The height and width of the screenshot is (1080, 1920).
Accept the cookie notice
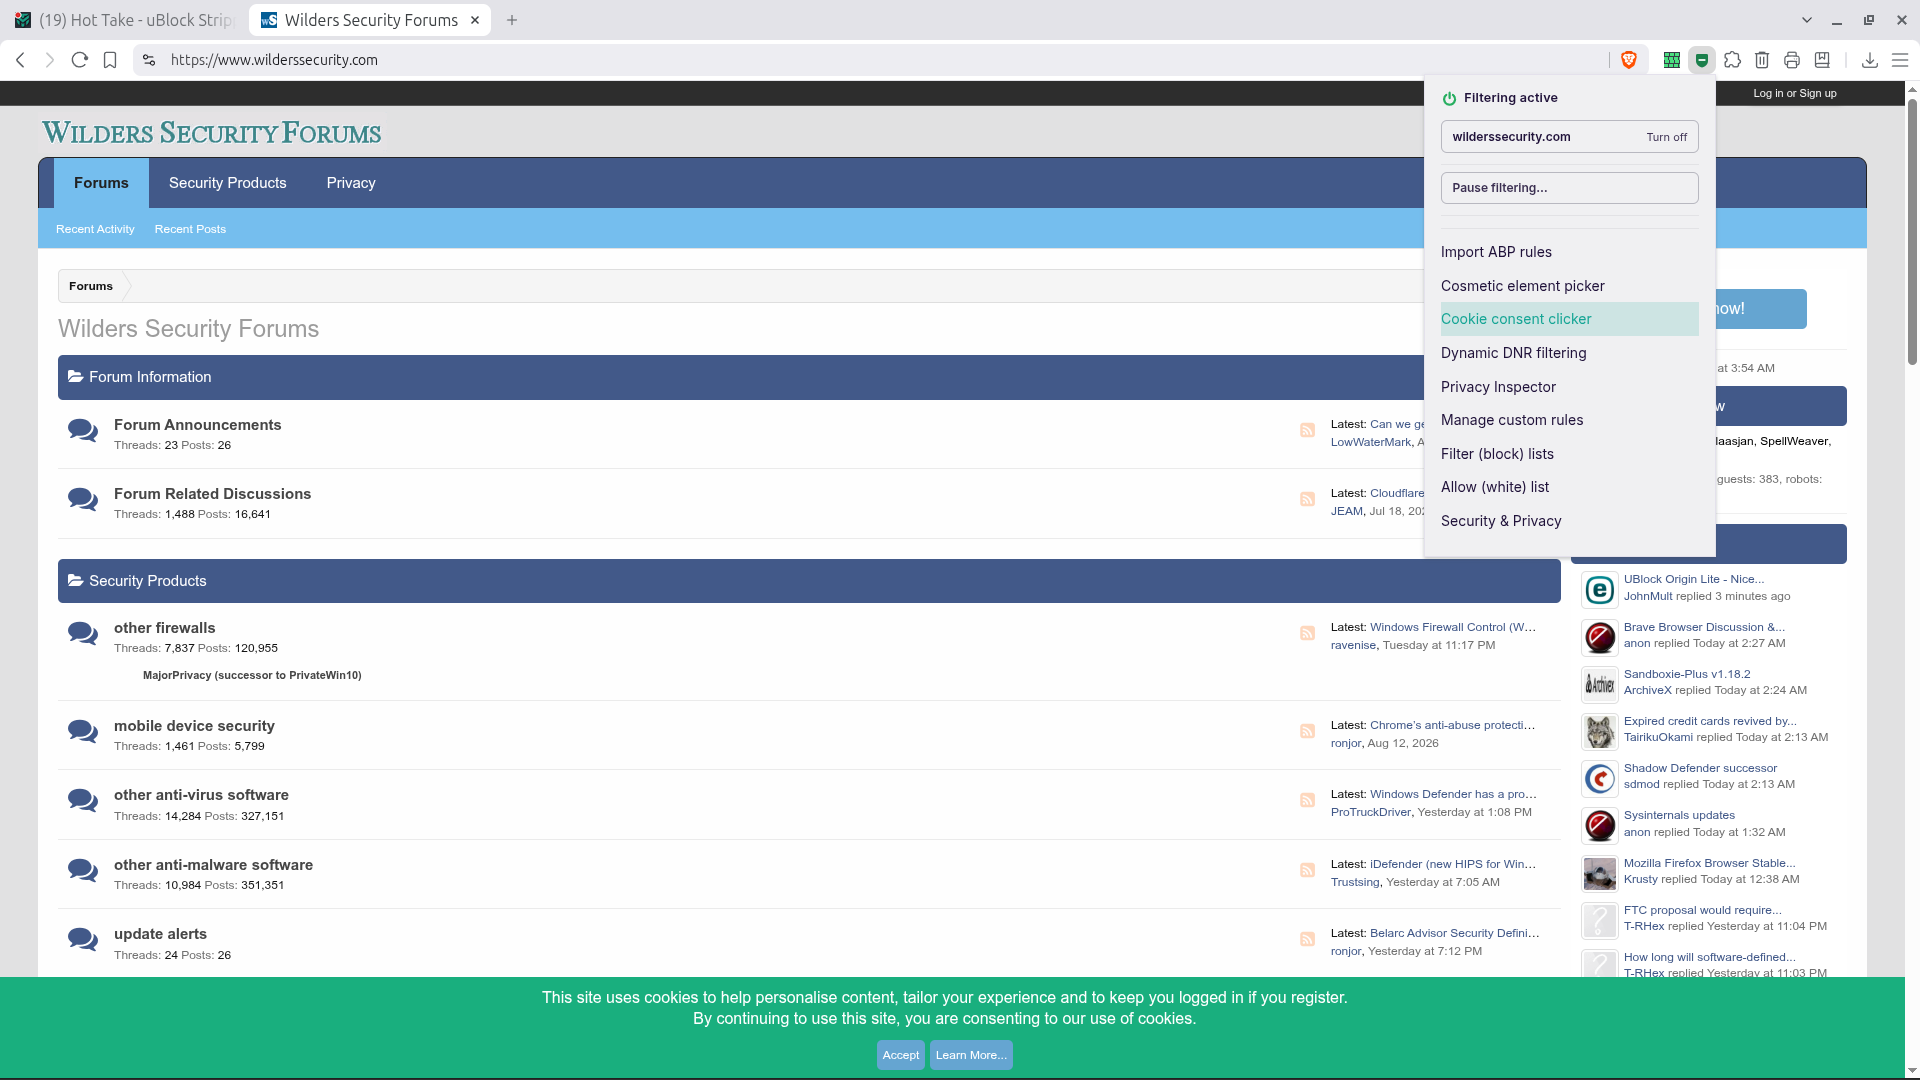point(900,1055)
